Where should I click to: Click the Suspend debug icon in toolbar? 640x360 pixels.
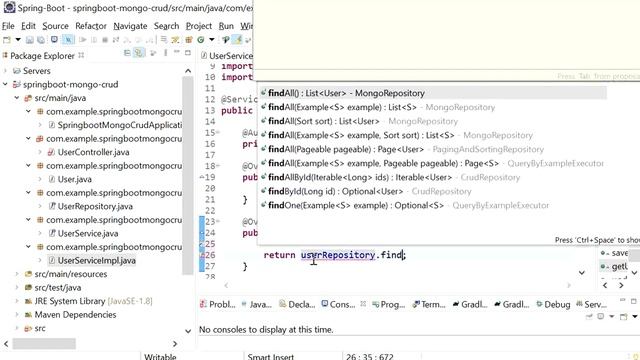pos(94,40)
